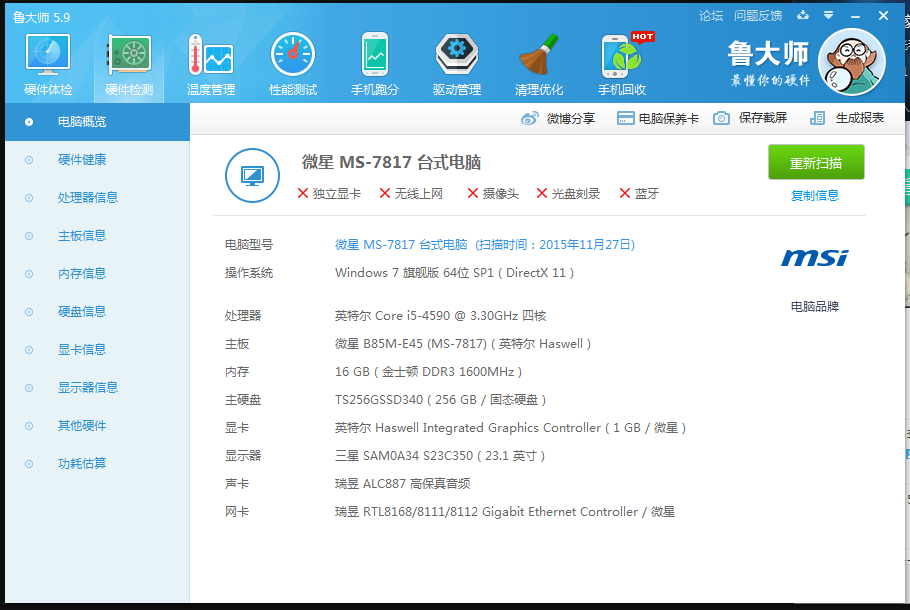The width and height of the screenshot is (910, 610).
Task: Select 电脑概览 in the sidebar
Action: (x=97, y=122)
